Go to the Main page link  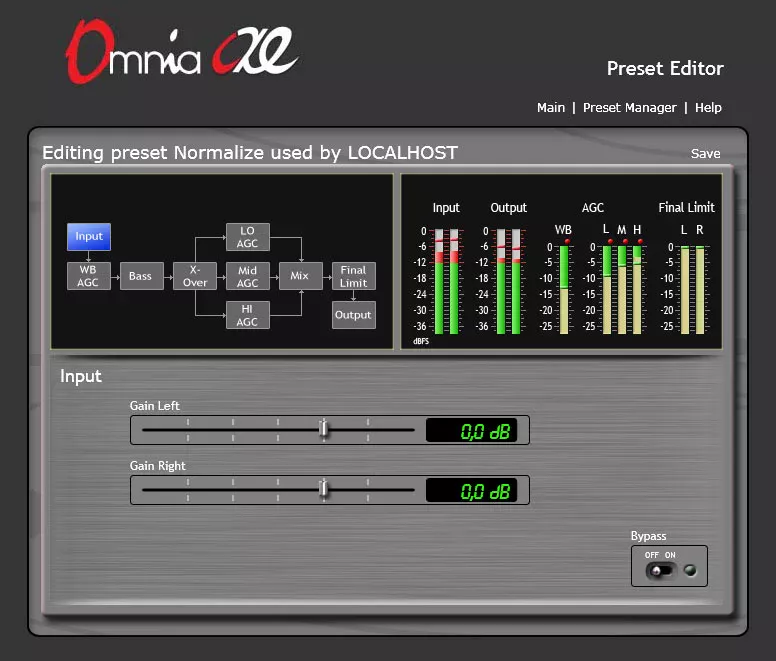point(551,108)
